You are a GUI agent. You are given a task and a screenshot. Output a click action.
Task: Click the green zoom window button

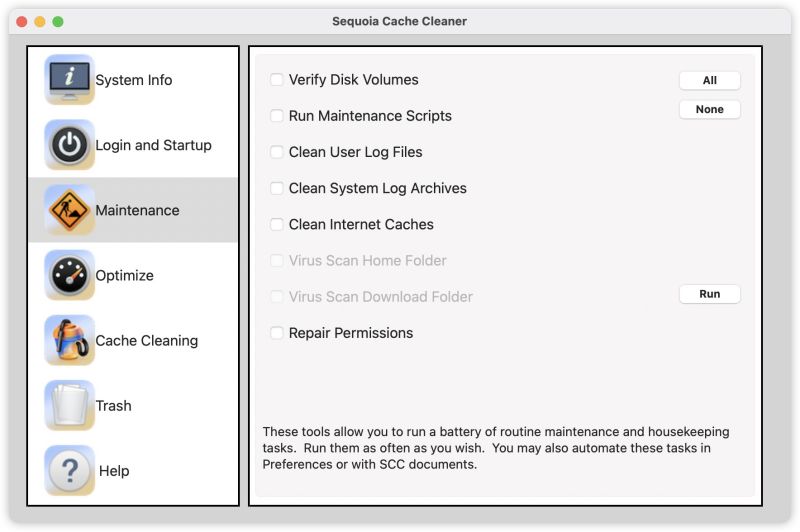click(x=58, y=21)
